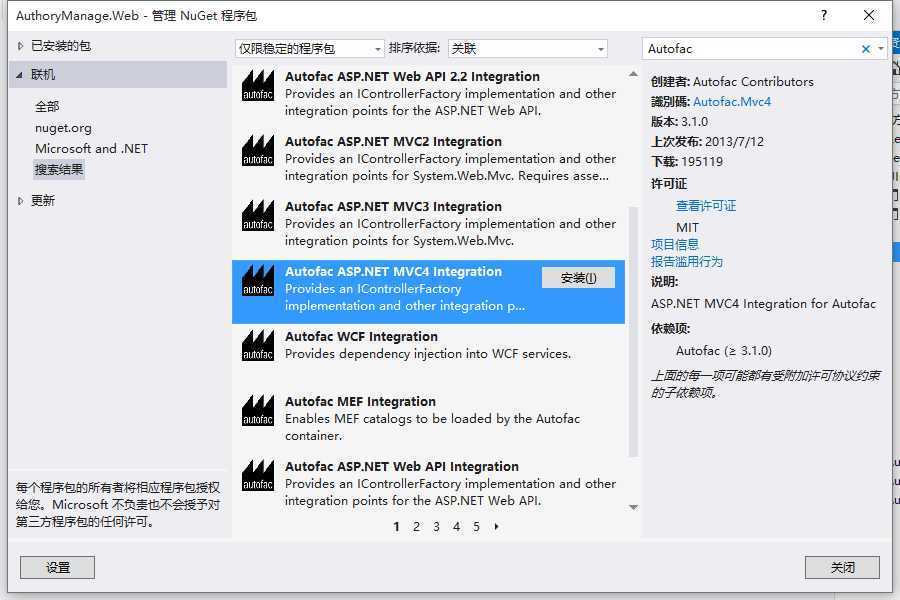Click download count 195119
Image resolution: width=900 pixels, height=600 pixels.
click(x=702, y=161)
